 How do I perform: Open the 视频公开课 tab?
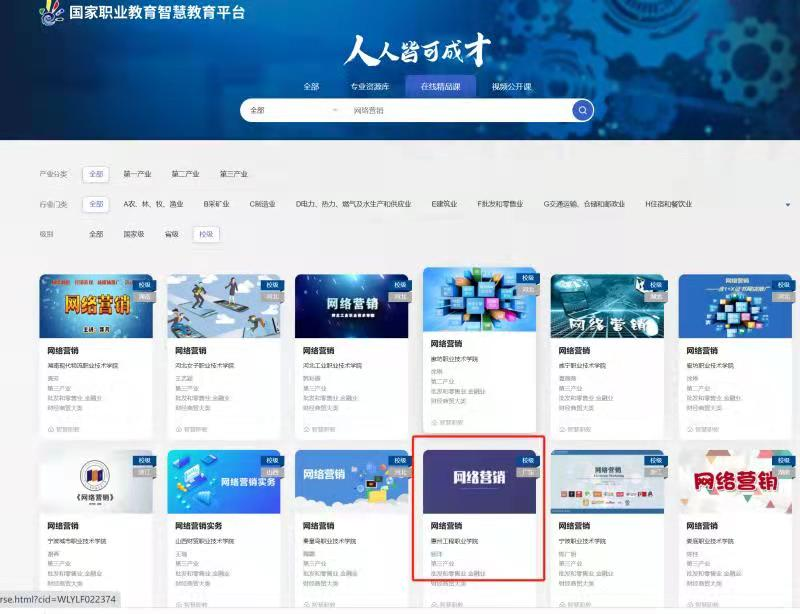click(511, 87)
